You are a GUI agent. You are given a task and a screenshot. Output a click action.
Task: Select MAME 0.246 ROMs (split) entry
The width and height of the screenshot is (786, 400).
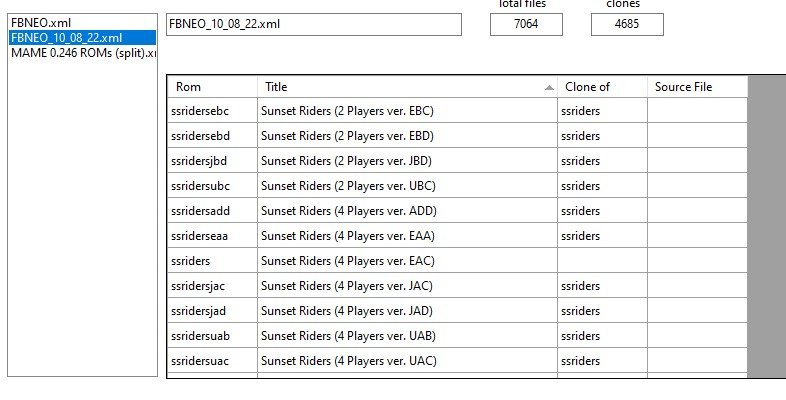[x=83, y=53]
